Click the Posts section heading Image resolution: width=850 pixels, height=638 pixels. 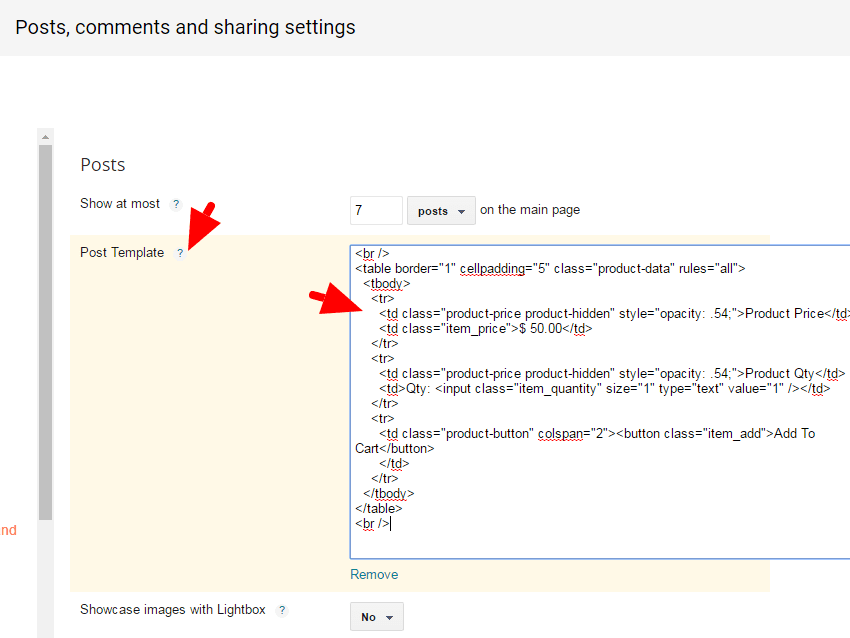tap(103, 165)
